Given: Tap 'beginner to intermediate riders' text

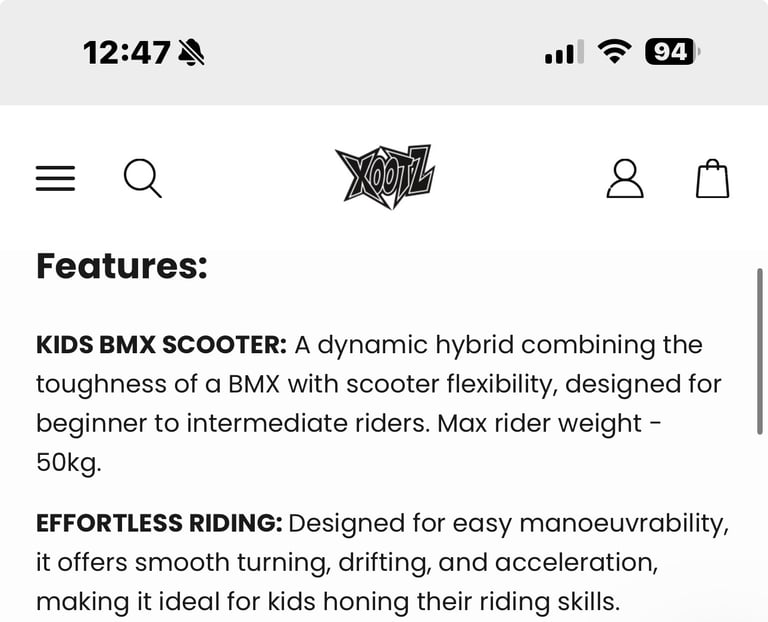Looking at the screenshot, I should click(x=233, y=423).
